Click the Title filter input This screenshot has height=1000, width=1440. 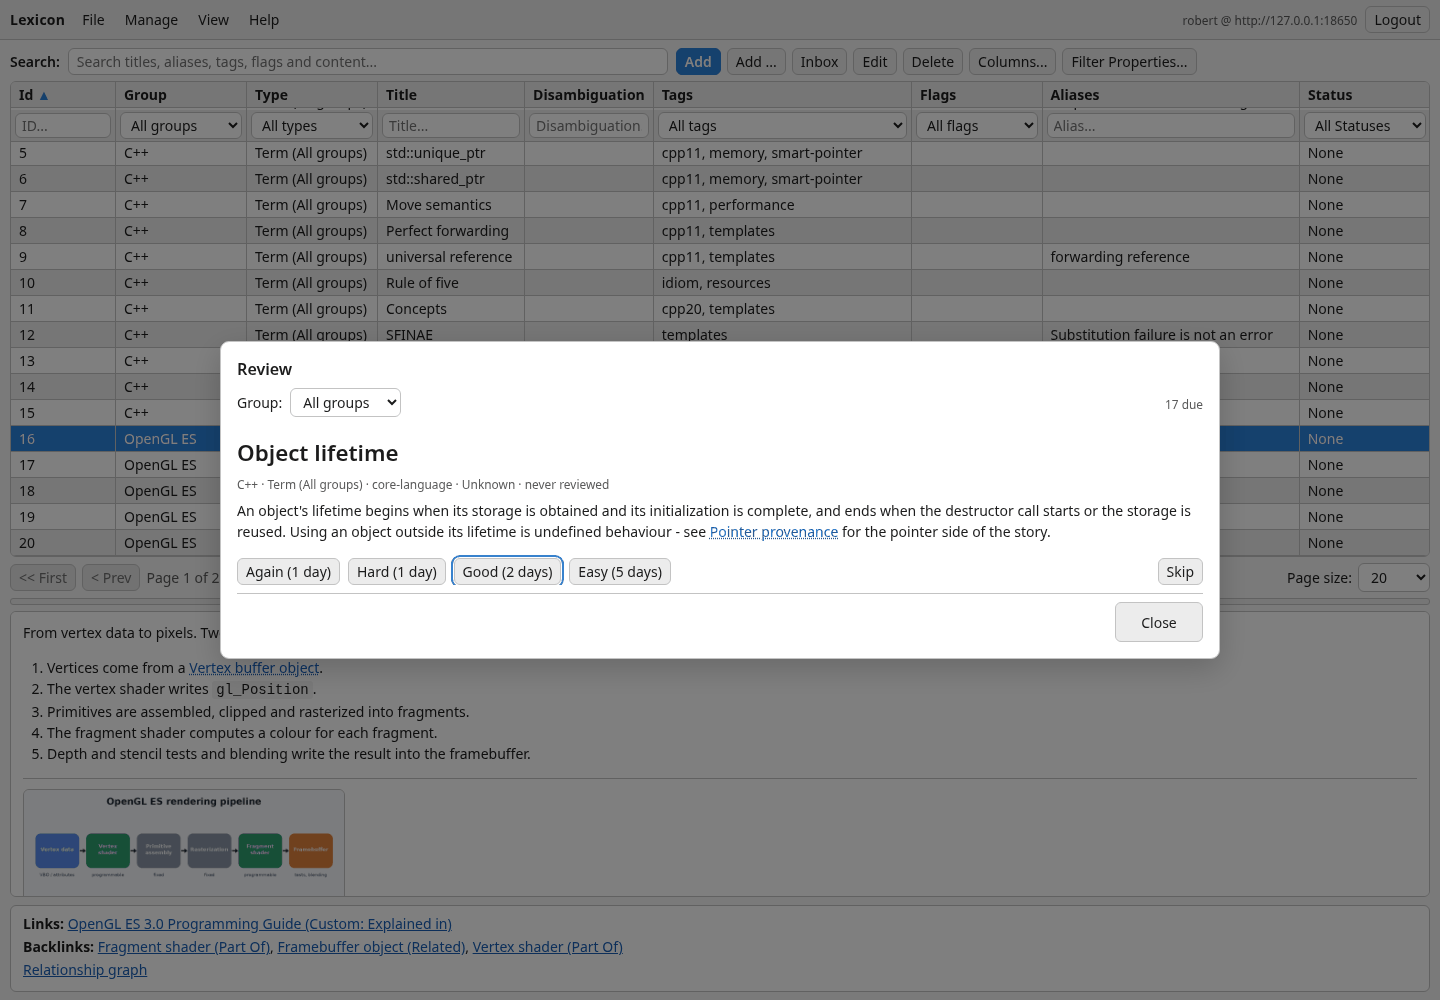click(x=451, y=126)
